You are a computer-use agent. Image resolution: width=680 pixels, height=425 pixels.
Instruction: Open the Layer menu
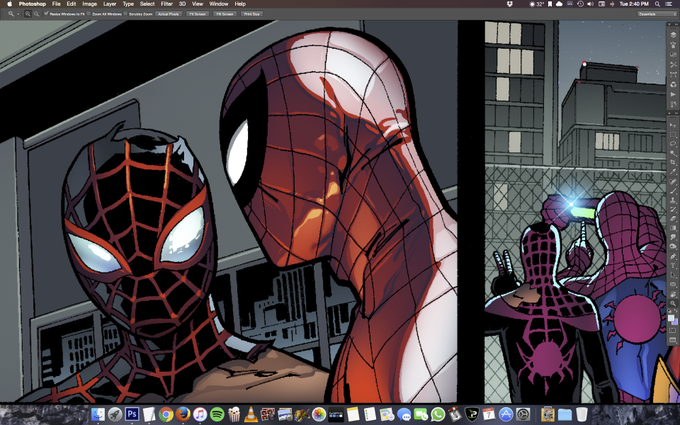pyautogui.click(x=110, y=4)
